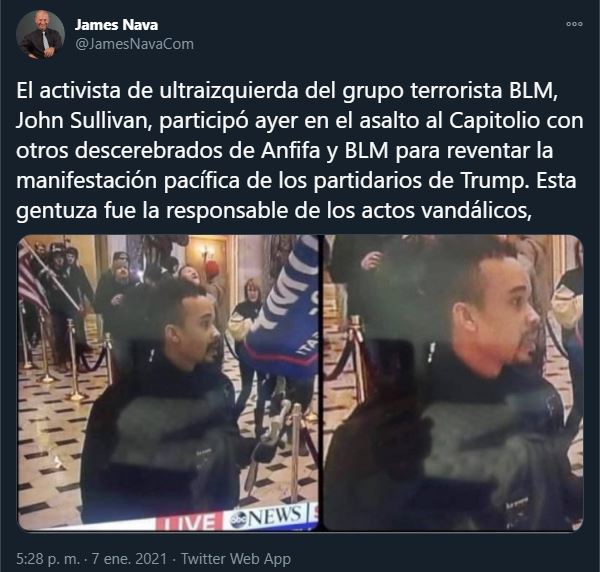
Task: Click the red LIVE banner in photo
Action: pos(189,523)
